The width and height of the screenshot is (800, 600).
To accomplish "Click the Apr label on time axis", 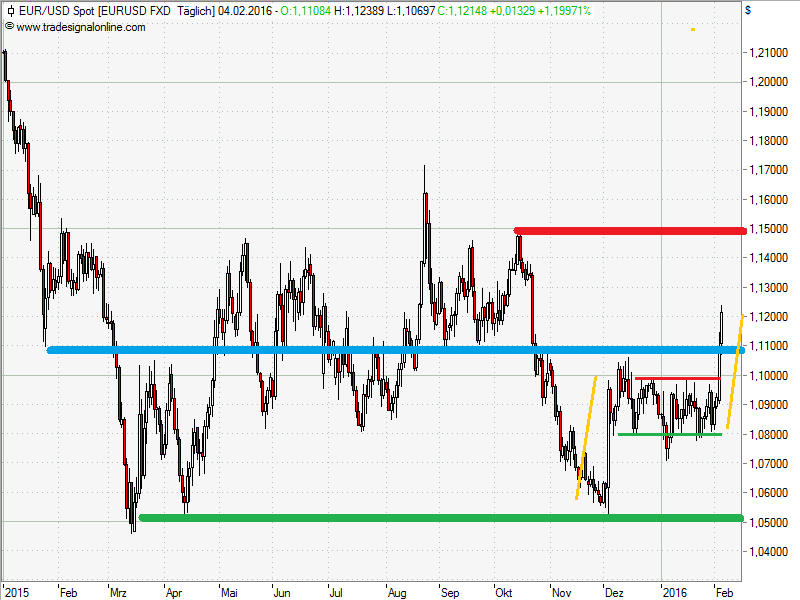I will point(174,593).
